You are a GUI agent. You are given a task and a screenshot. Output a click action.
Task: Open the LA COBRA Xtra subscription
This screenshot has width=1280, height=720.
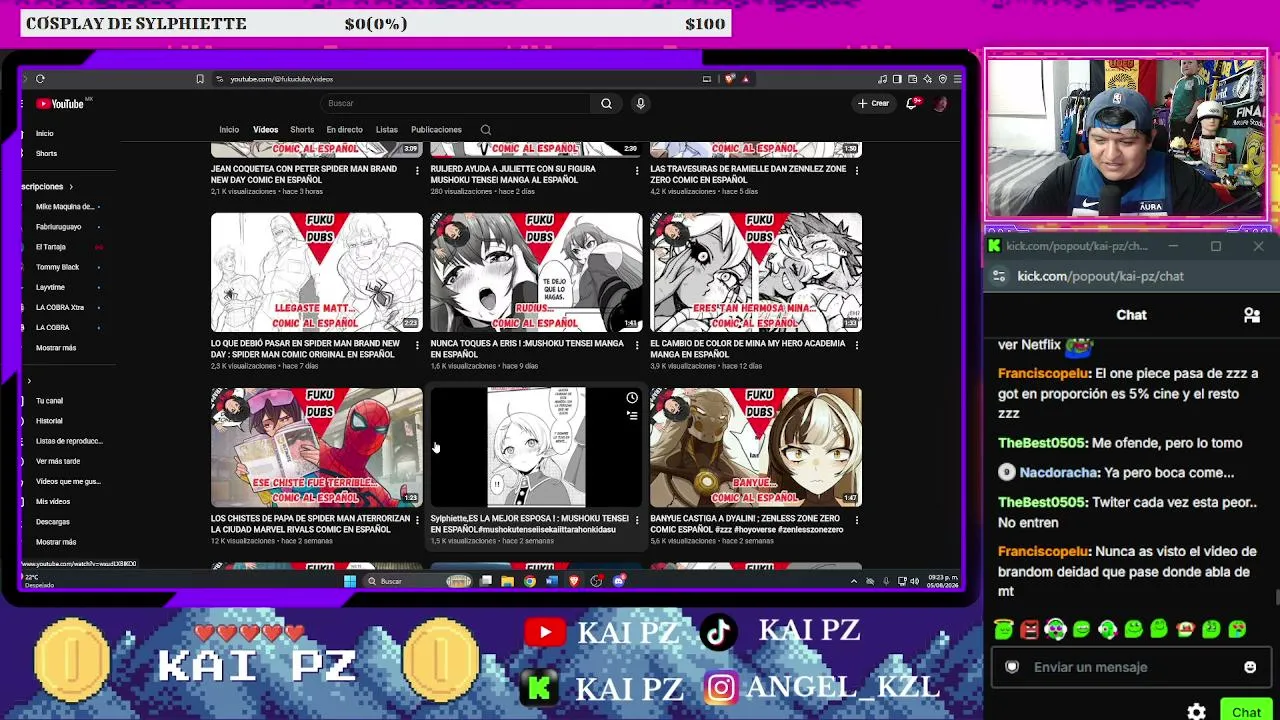60,307
